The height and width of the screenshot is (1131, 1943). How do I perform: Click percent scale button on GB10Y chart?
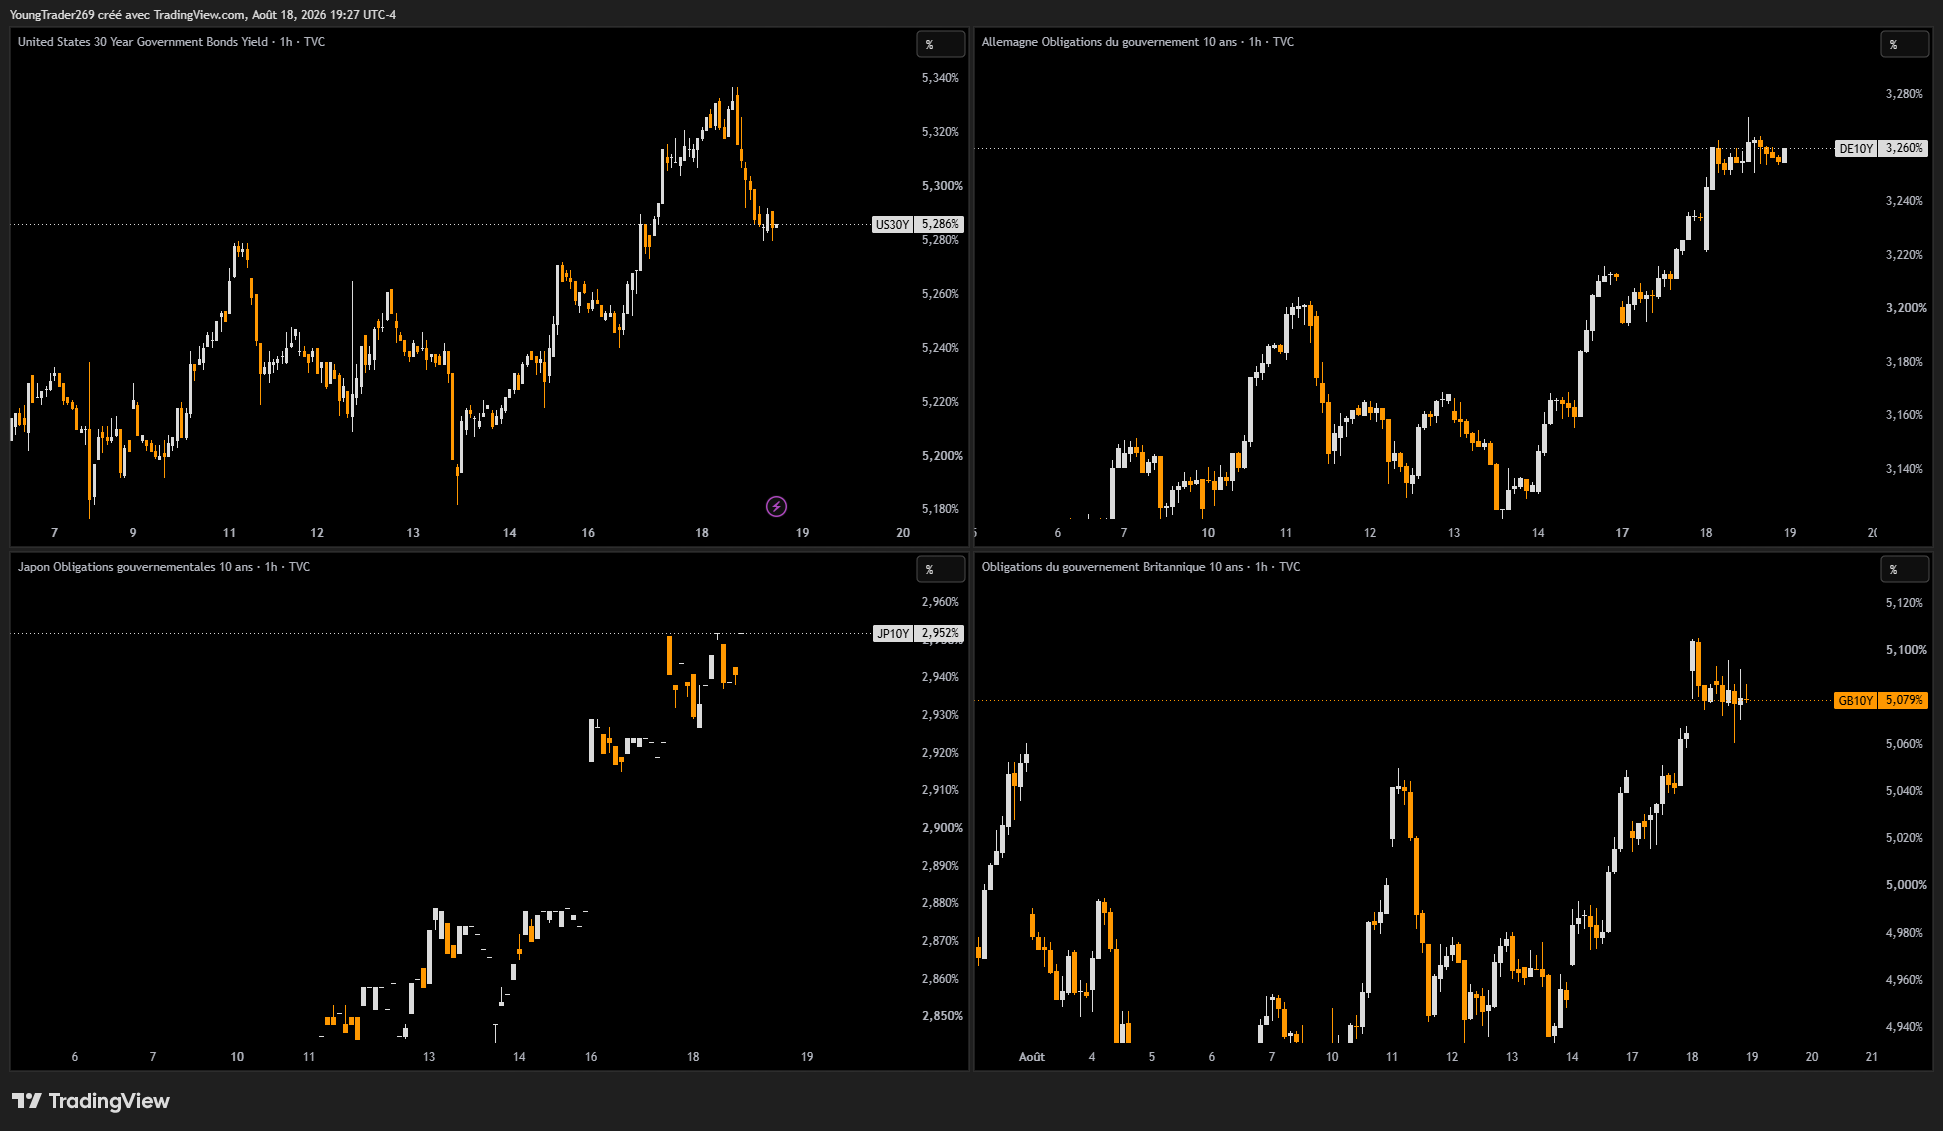point(1904,569)
